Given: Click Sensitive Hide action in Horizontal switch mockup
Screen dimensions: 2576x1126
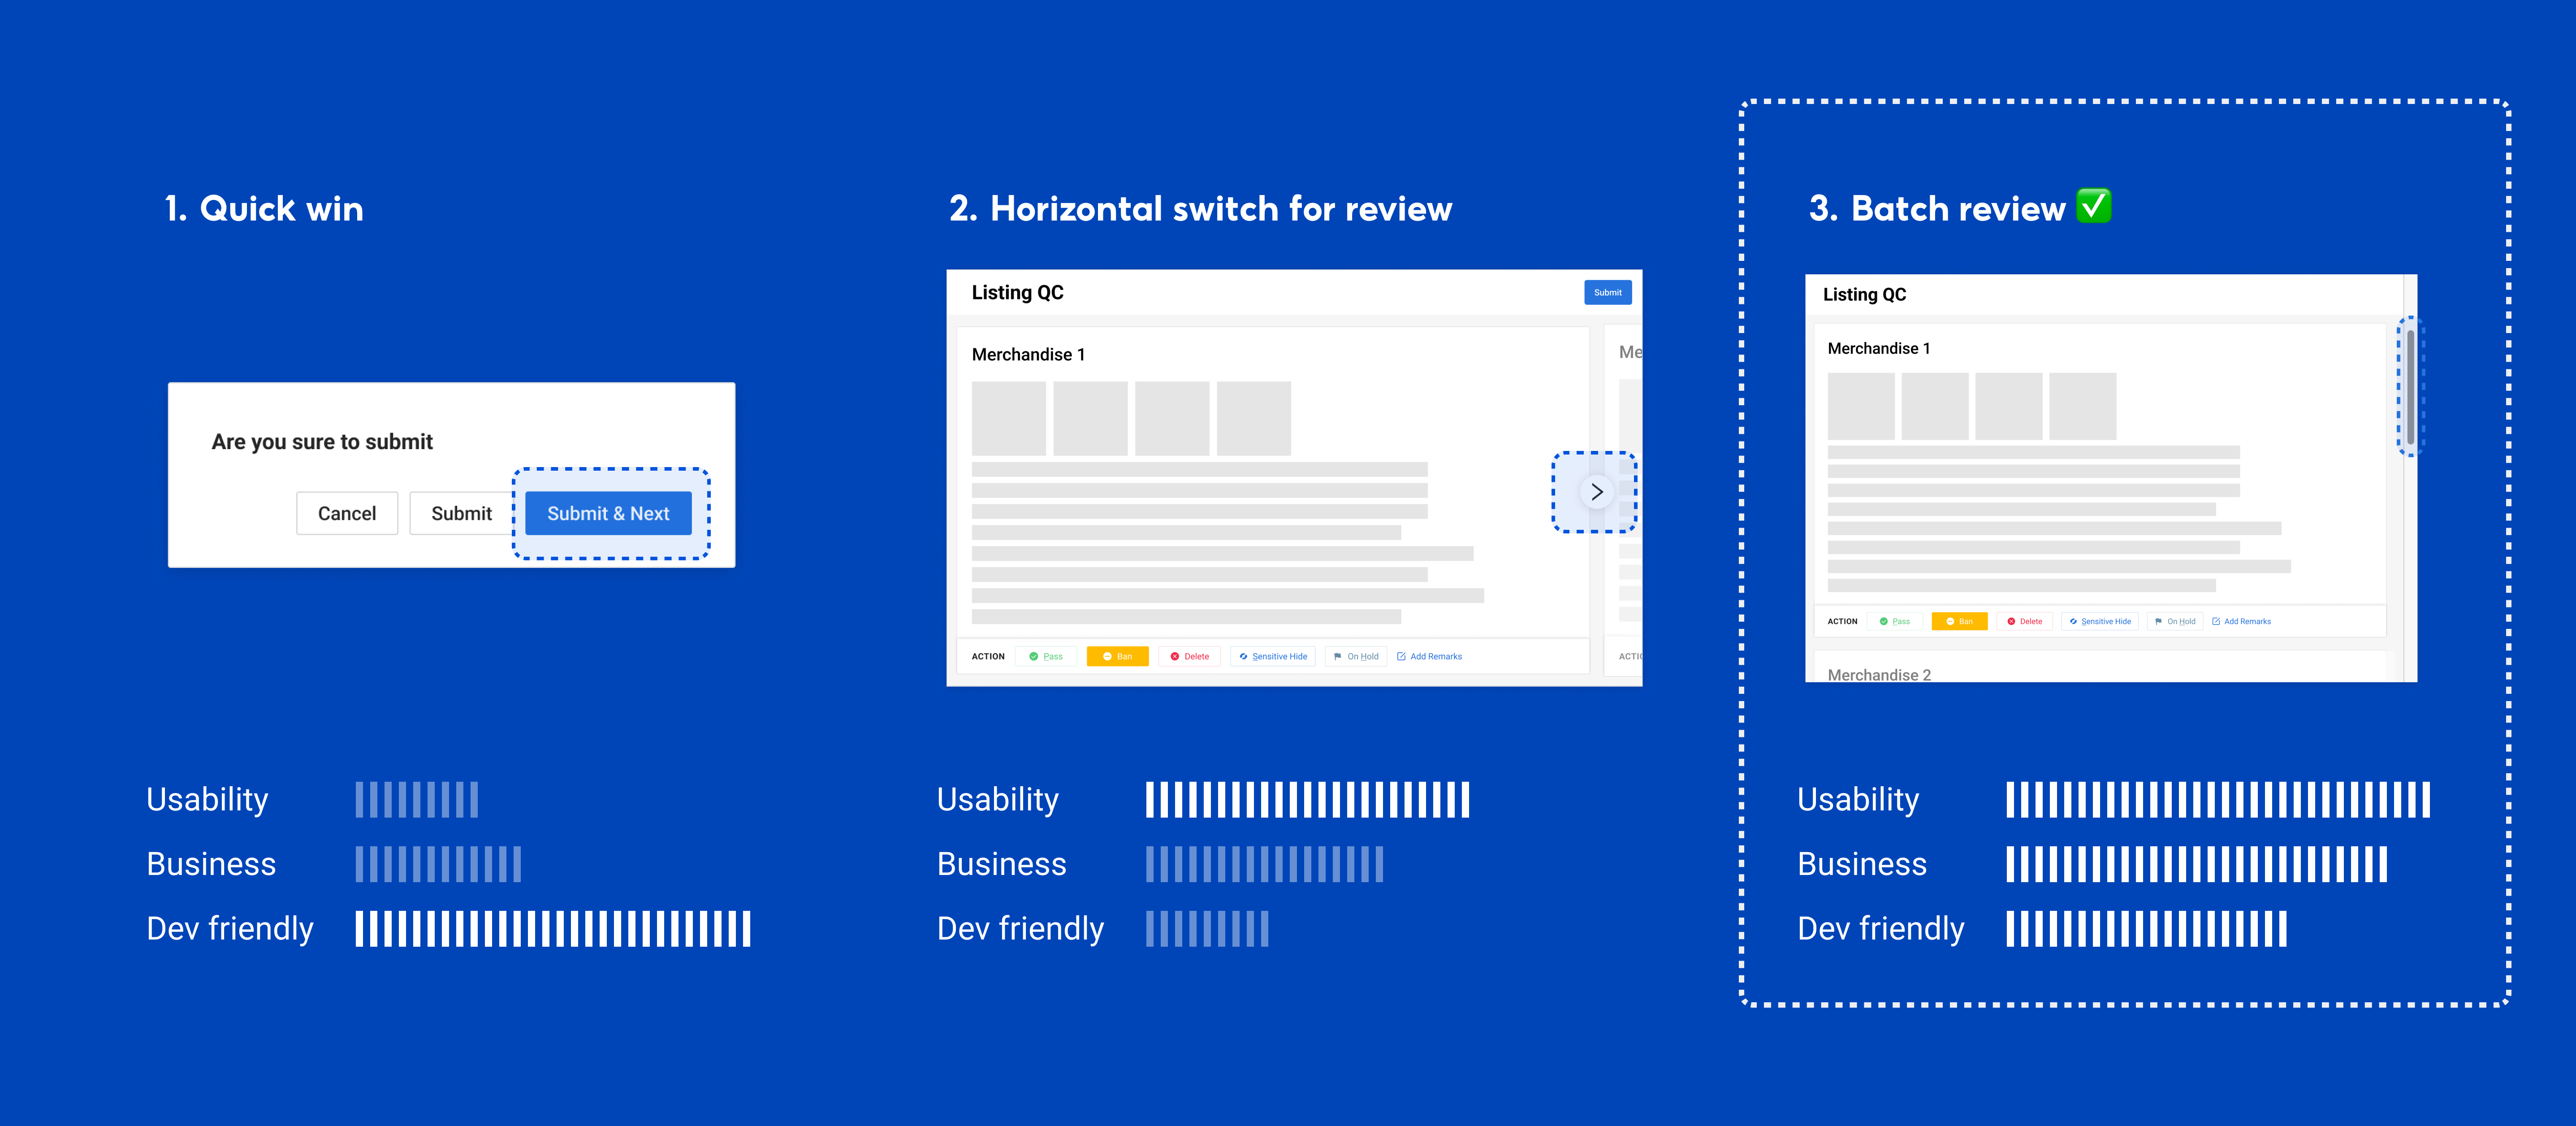Looking at the screenshot, I should (x=1273, y=657).
